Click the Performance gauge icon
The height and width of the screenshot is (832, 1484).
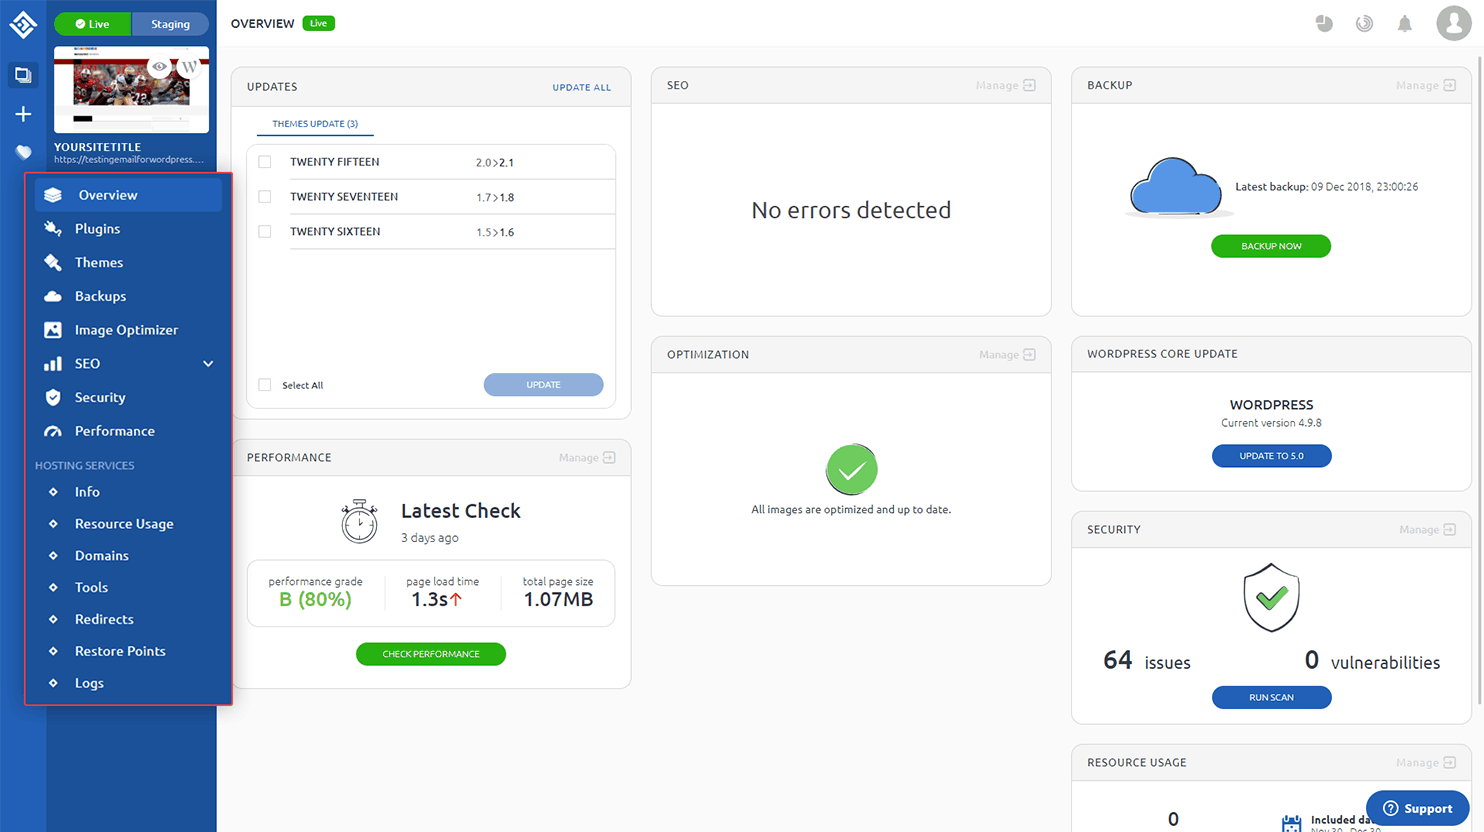pyautogui.click(x=53, y=431)
